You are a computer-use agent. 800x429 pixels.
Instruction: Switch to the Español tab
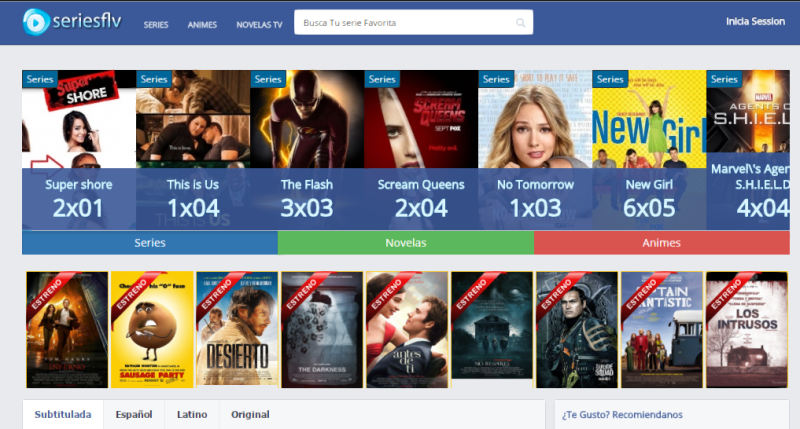(134, 414)
